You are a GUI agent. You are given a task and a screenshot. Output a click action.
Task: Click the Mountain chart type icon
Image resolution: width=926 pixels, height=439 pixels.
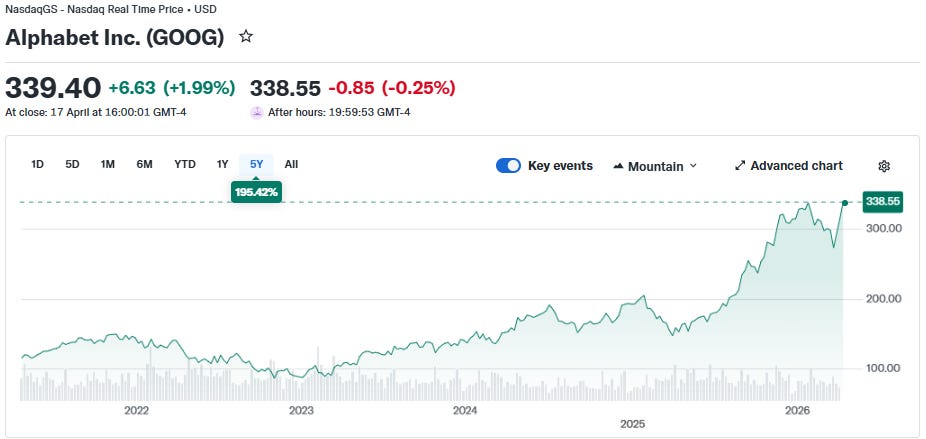click(x=618, y=166)
